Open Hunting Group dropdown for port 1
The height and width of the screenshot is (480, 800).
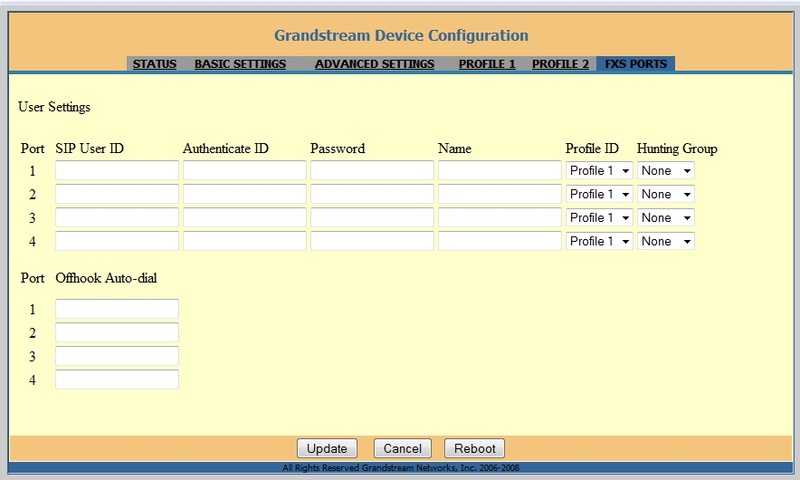point(666,170)
